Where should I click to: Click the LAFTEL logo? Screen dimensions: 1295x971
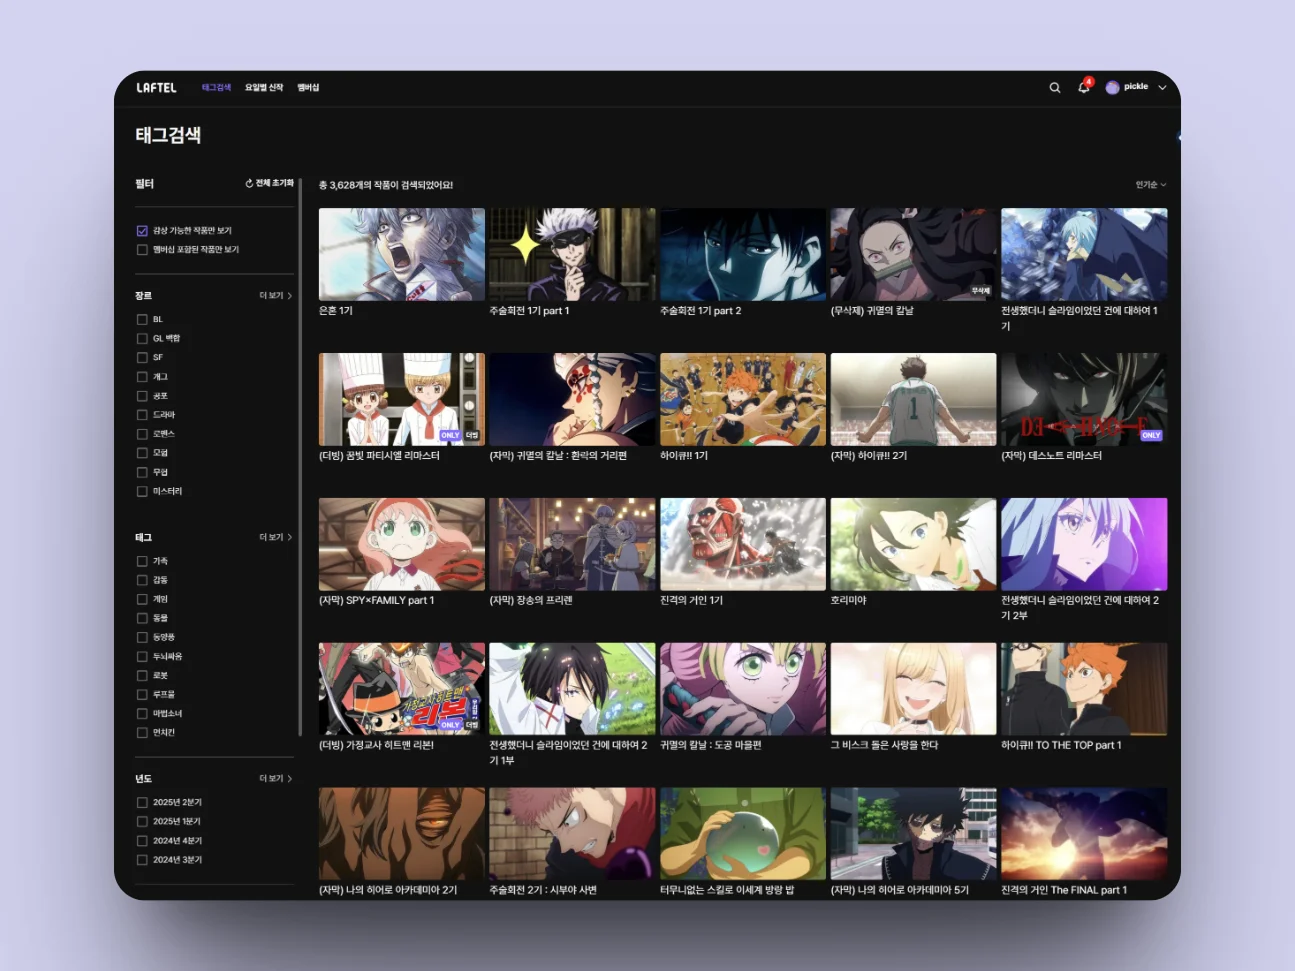tap(156, 88)
